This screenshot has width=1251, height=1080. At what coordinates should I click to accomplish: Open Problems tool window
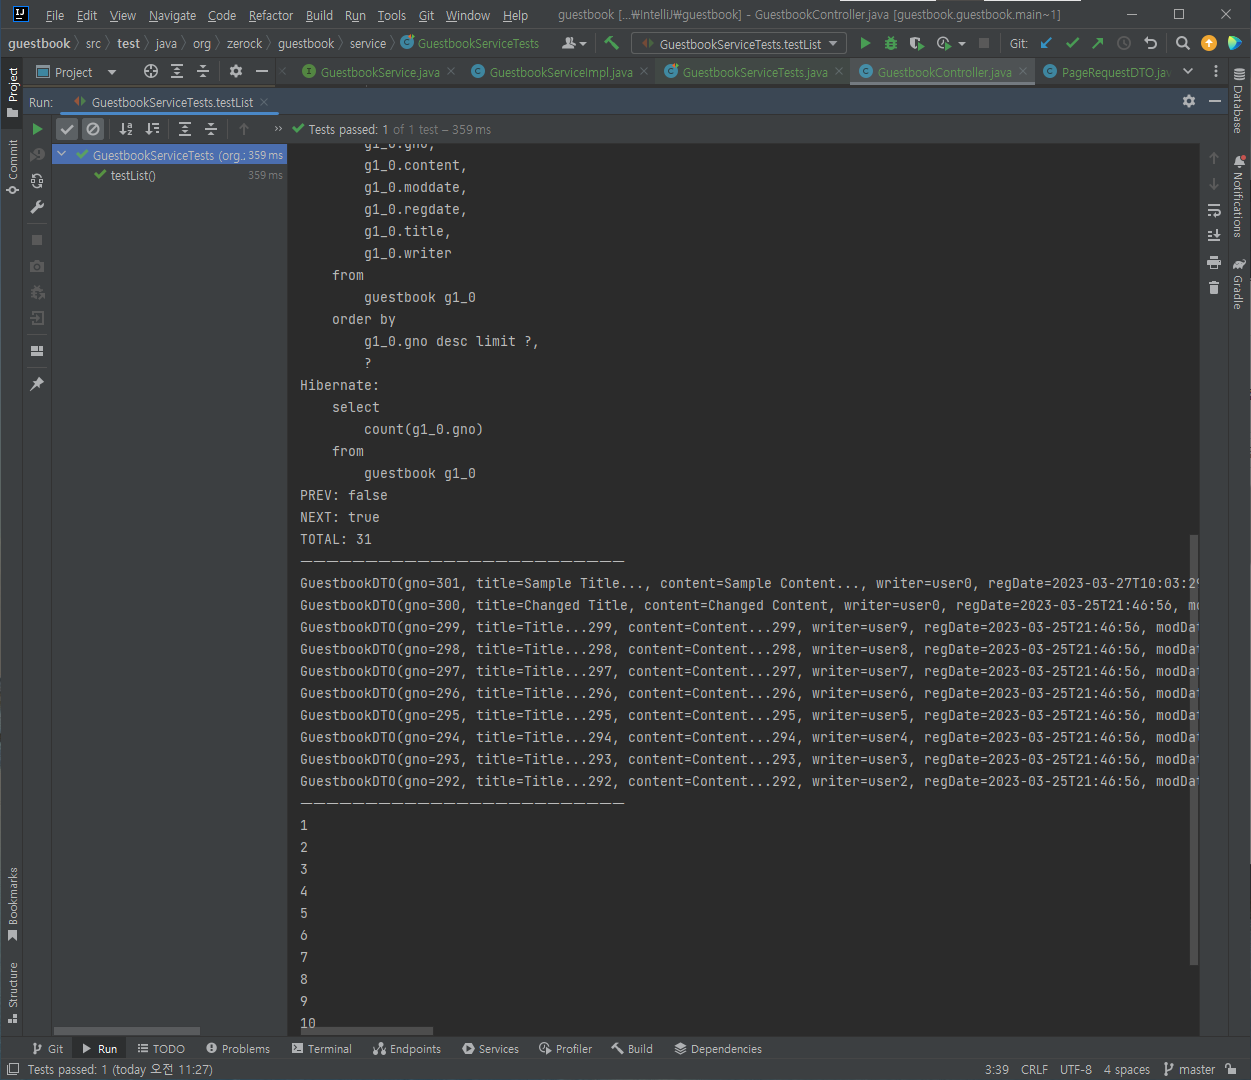tap(238, 1049)
